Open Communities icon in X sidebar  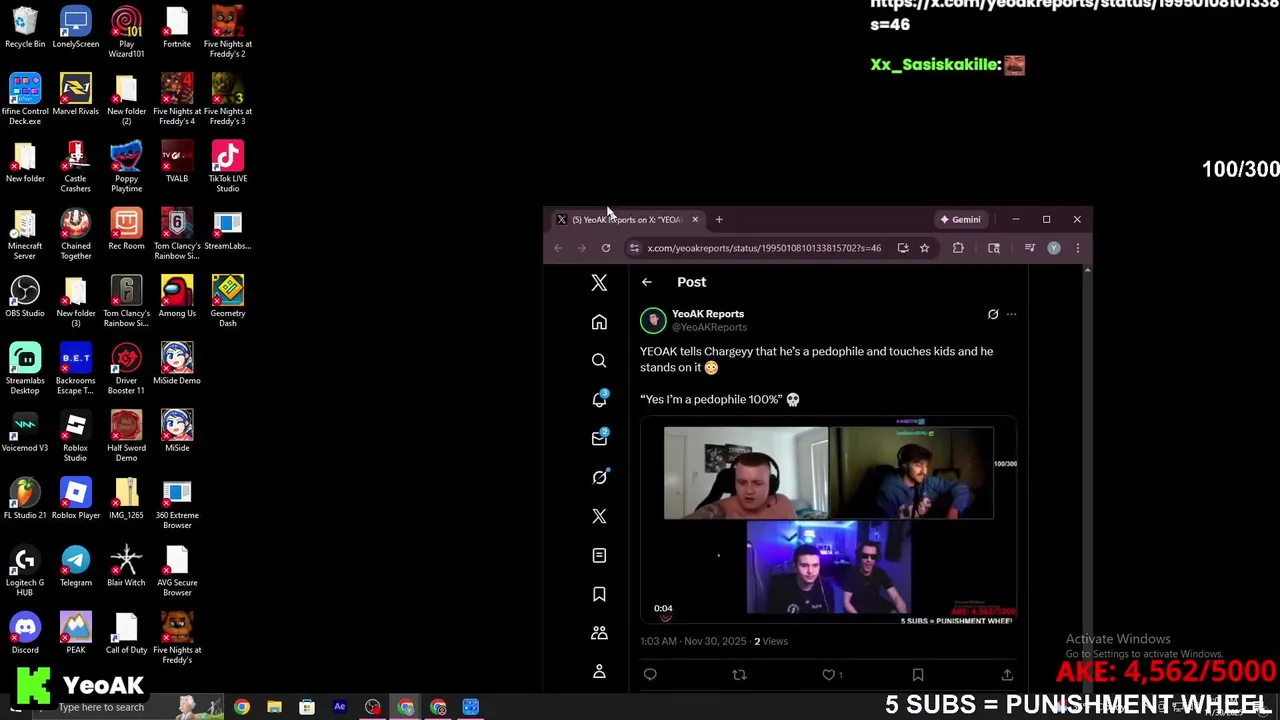pyautogui.click(x=599, y=633)
